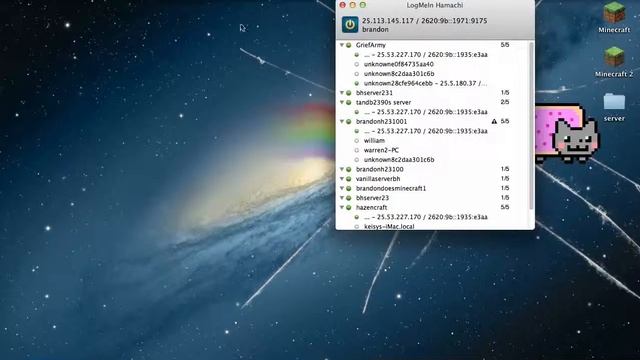The width and height of the screenshot is (640, 360).
Task: Select member william
Action: [374, 141]
